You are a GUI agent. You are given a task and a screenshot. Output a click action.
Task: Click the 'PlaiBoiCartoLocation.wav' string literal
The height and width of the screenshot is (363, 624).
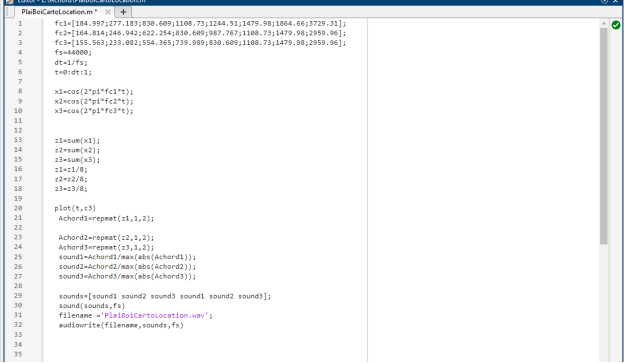point(155,316)
